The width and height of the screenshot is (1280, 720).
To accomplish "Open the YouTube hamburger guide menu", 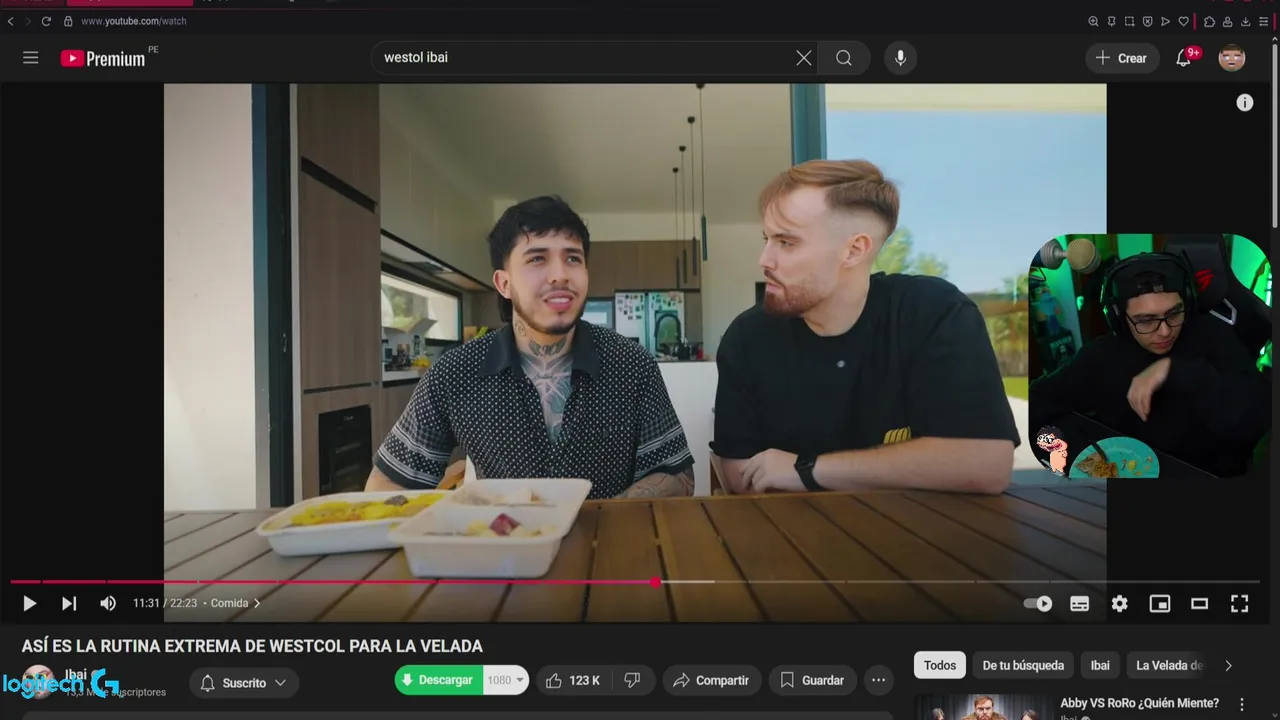I will point(31,58).
